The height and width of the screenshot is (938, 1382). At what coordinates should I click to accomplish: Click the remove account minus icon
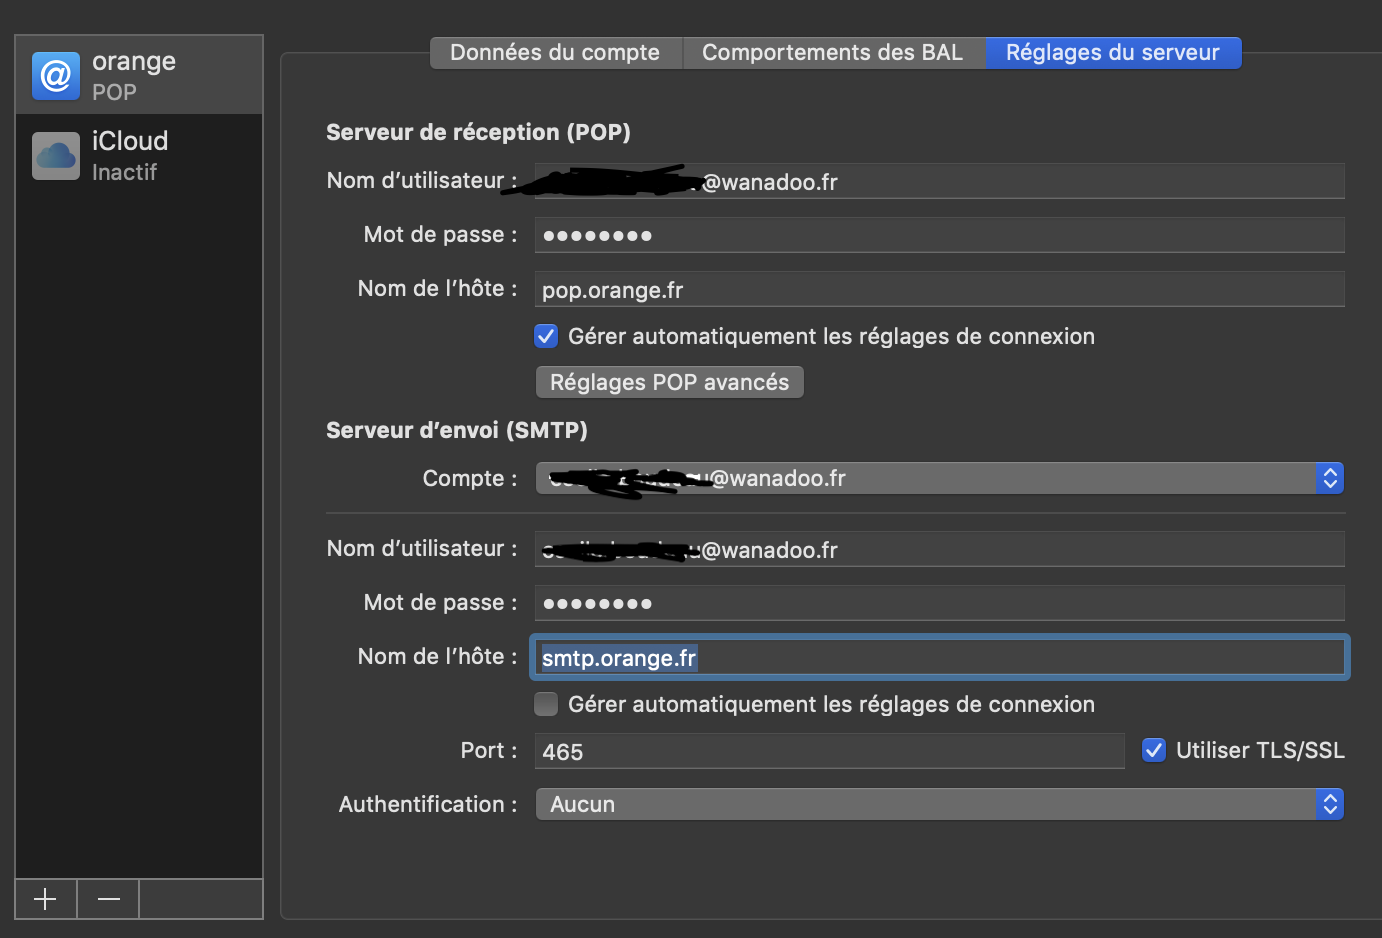pos(107,899)
